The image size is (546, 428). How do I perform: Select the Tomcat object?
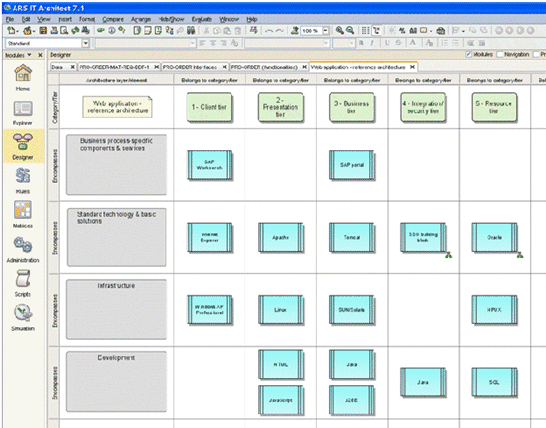(352, 238)
